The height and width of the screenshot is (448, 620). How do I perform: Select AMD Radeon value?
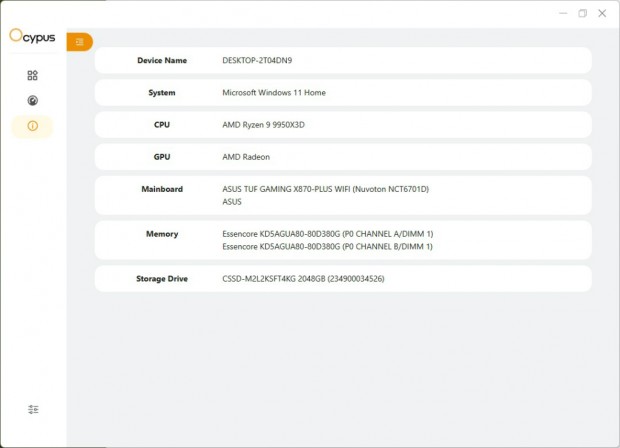(246, 157)
